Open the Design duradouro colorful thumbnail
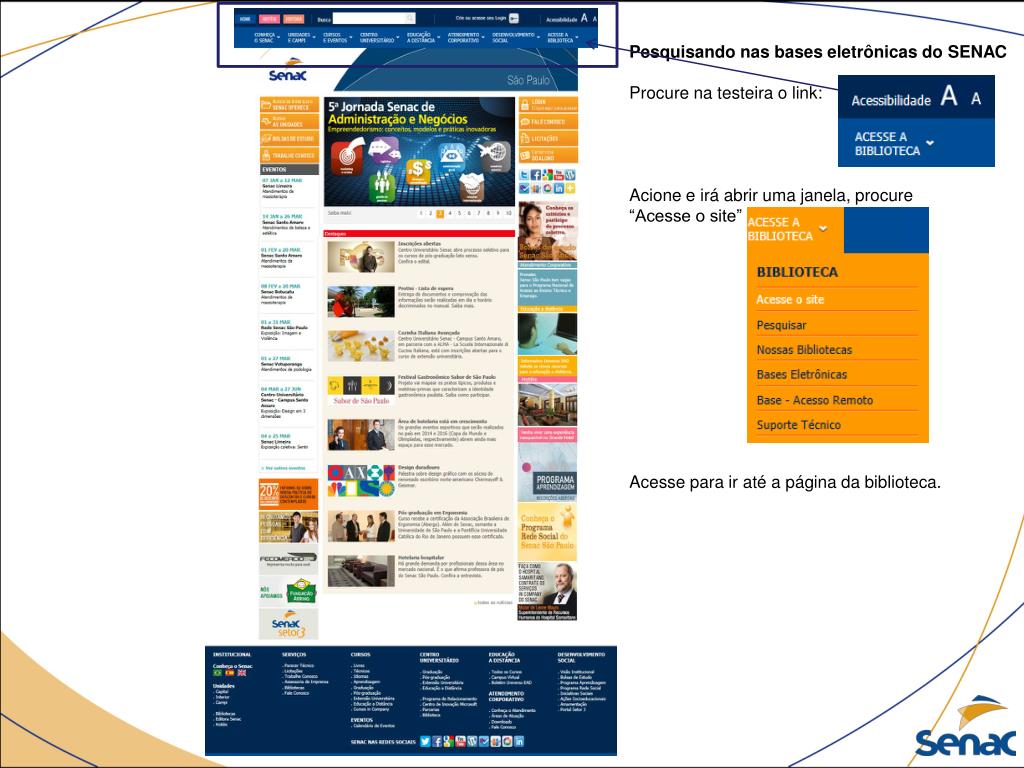Viewport: 1024px width, 768px height. tap(361, 481)
